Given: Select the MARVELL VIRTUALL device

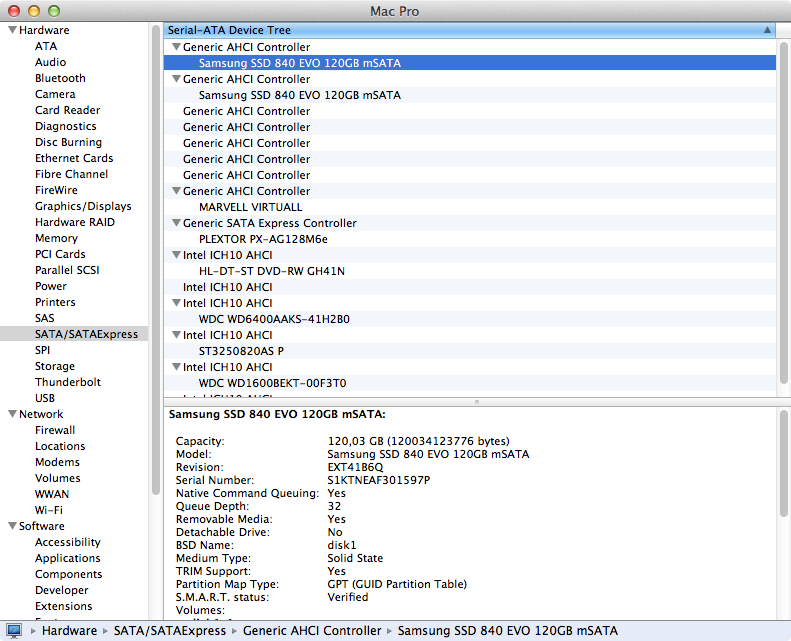Looking at the screenshot, I should 470,207.
